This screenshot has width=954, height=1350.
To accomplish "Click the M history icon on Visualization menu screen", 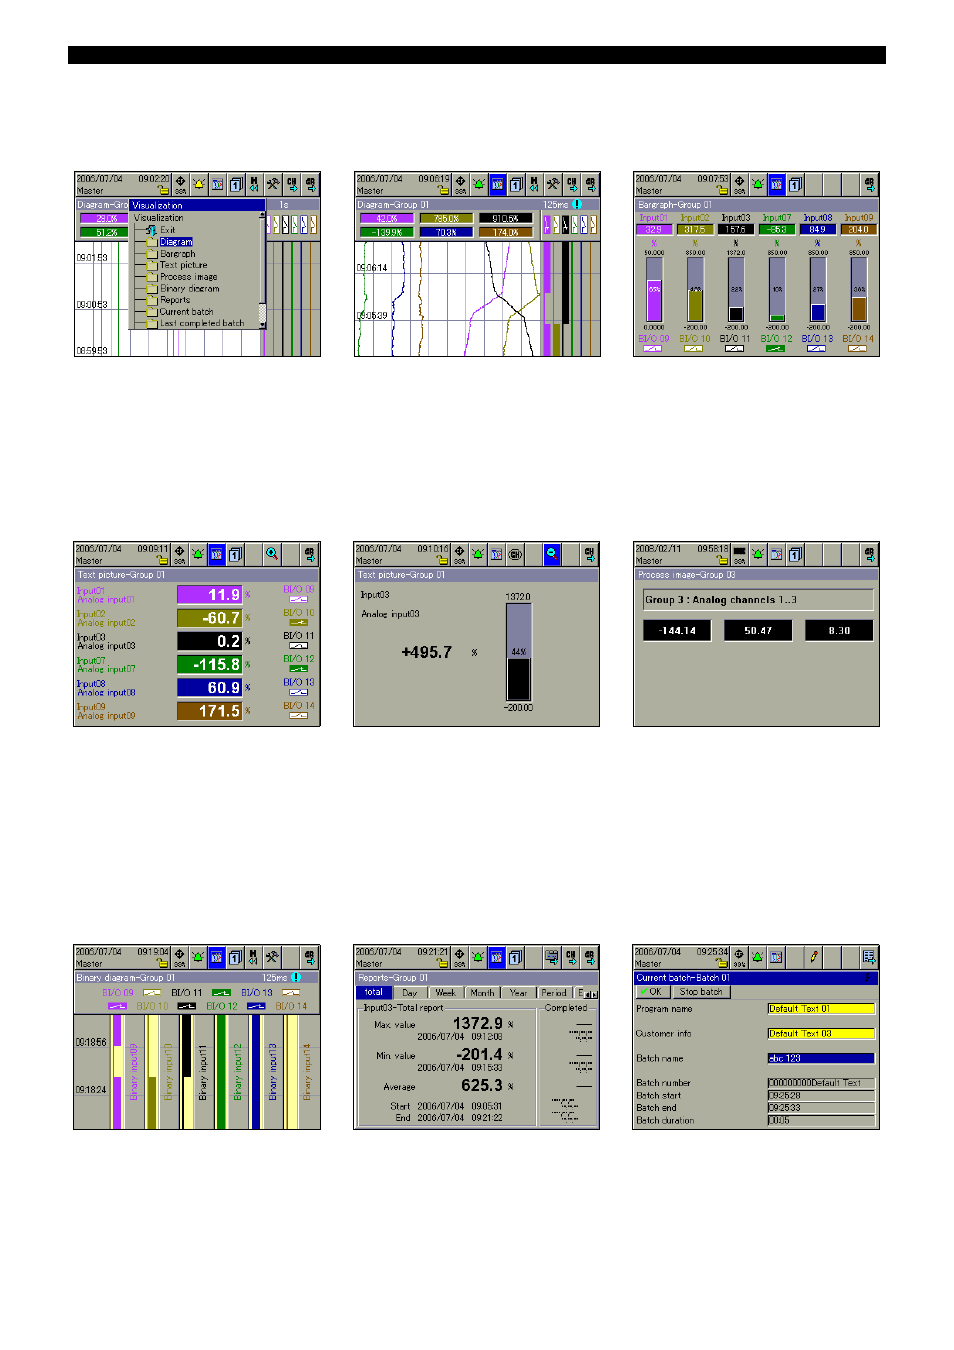I will click(x=254, y=184).
